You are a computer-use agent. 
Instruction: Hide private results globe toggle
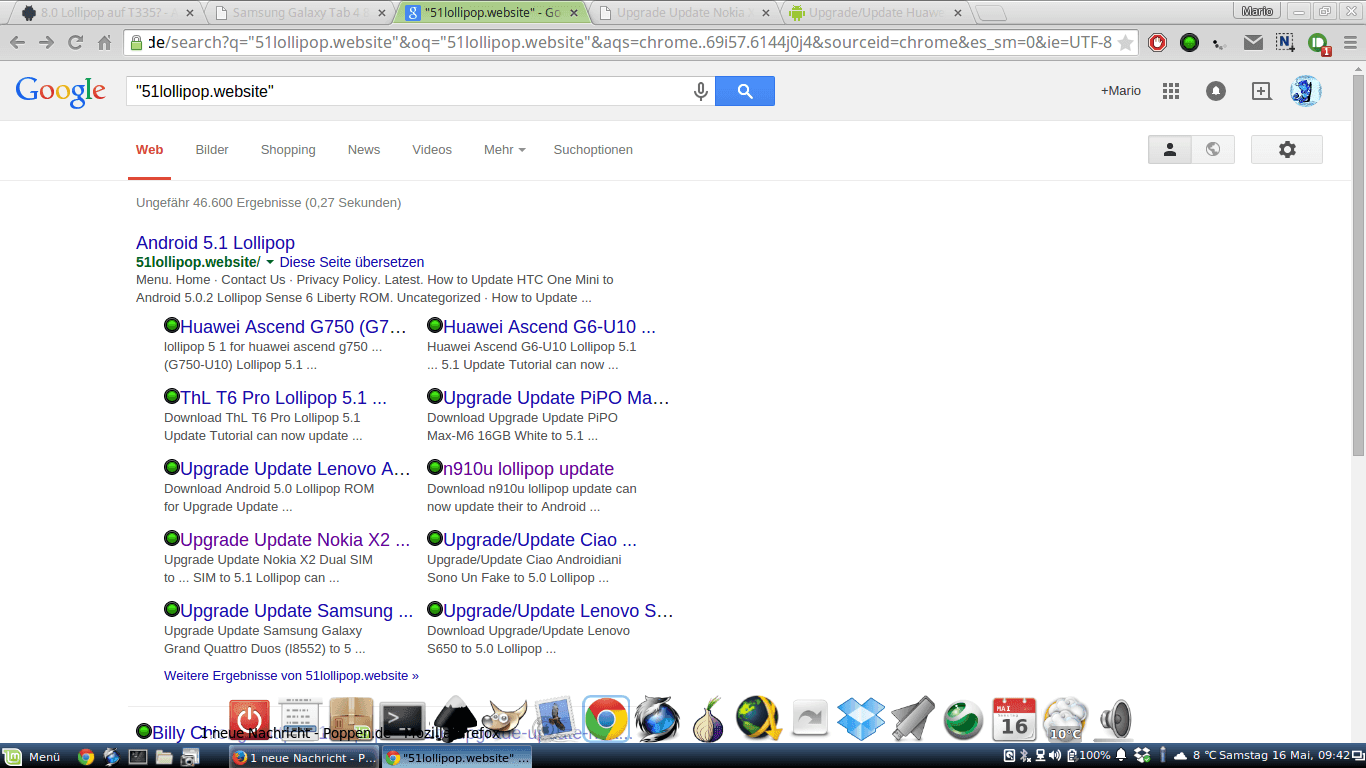click(1213, 149)
